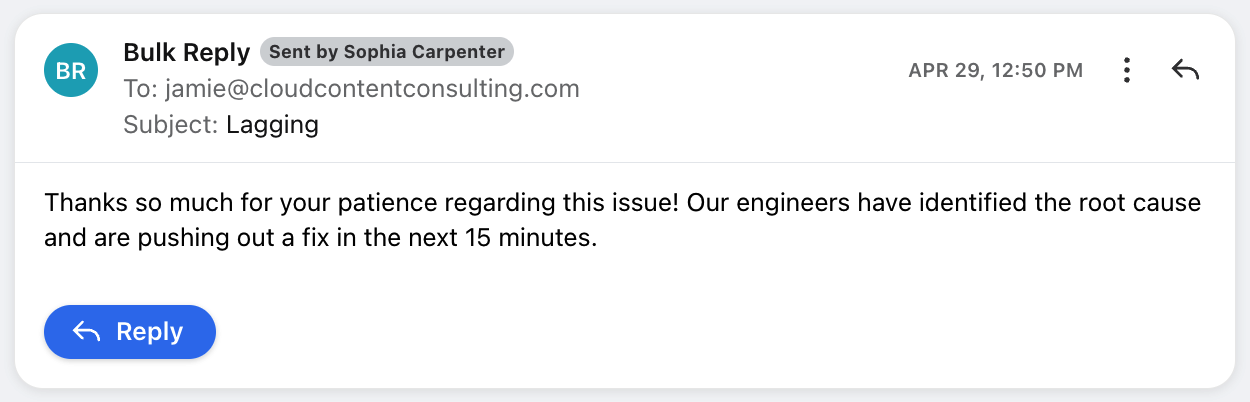Click the teal BR avatar icon
The width and height of the screenshot is (1250, 402).
click(71, 70)
